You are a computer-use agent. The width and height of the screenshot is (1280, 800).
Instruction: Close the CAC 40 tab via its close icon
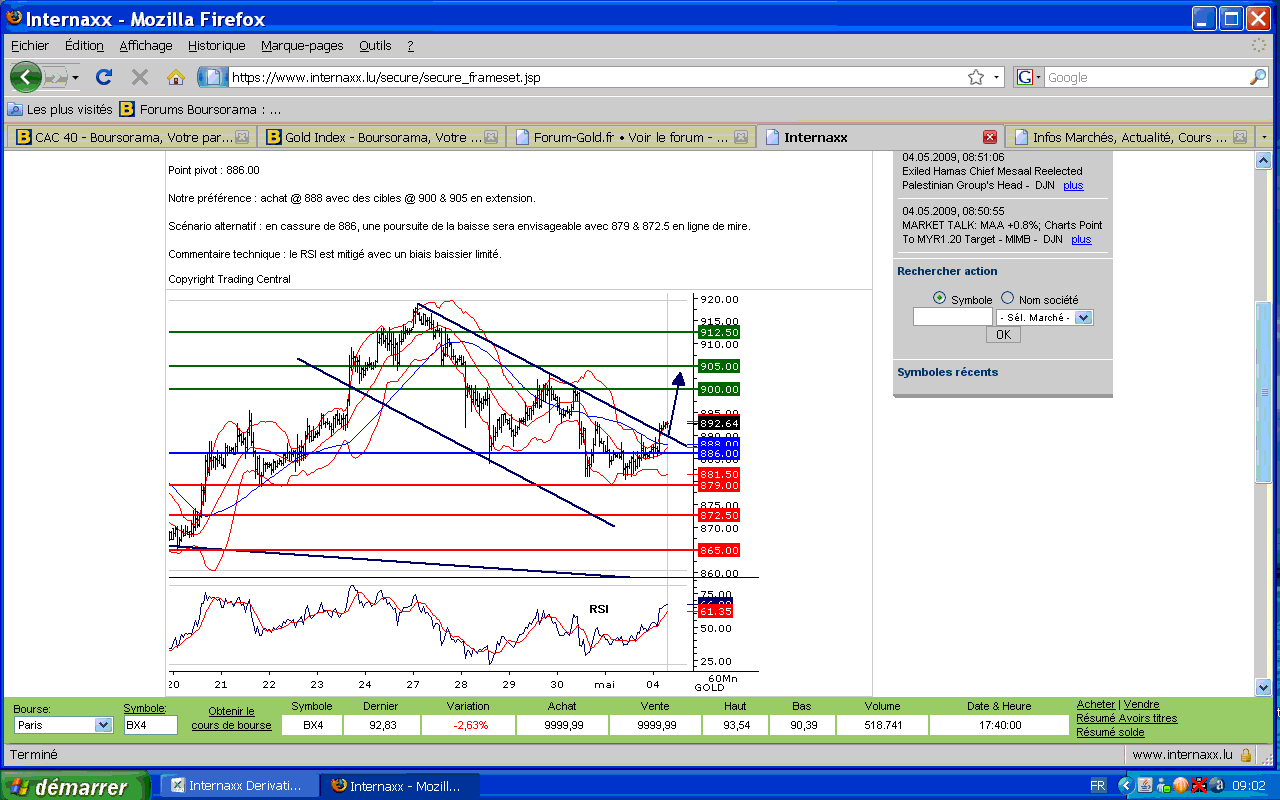241,137
